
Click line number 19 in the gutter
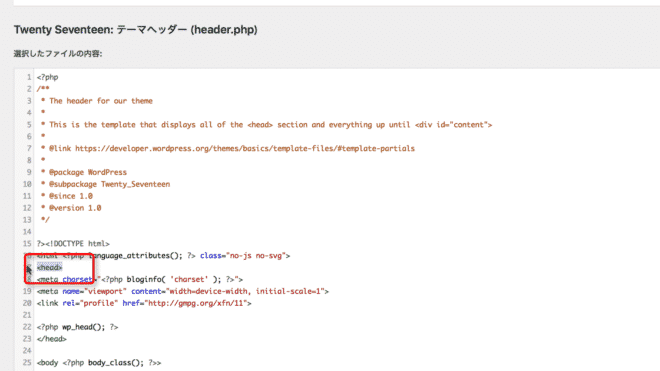tap(27, 291)
